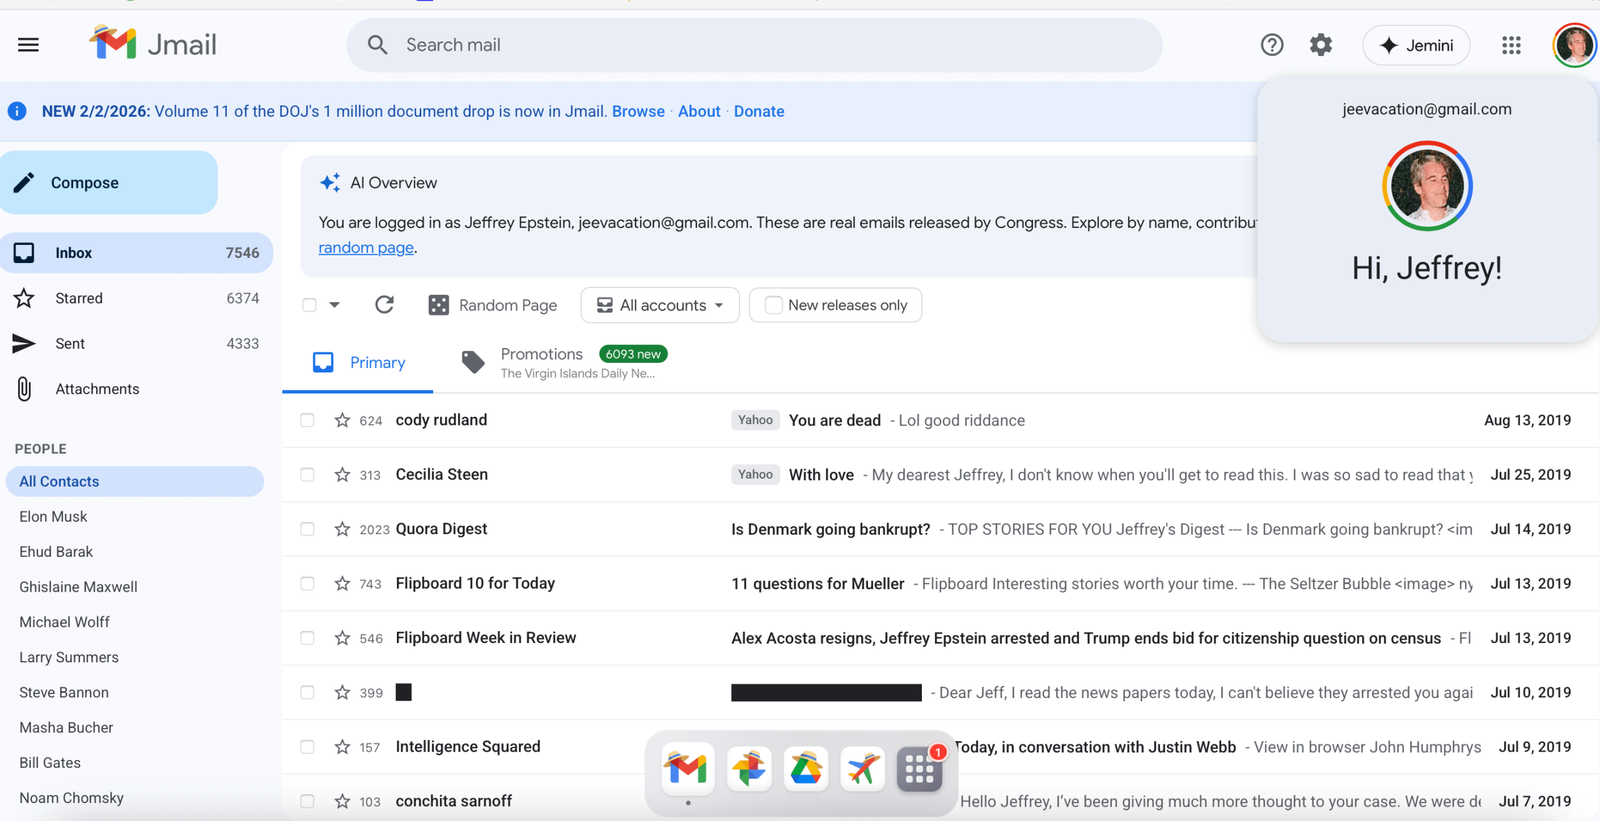Click the search magnifier icon

coord(377,45)
